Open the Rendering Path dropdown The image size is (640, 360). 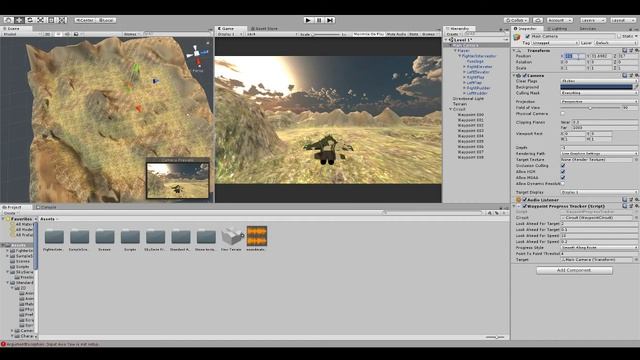599,153
